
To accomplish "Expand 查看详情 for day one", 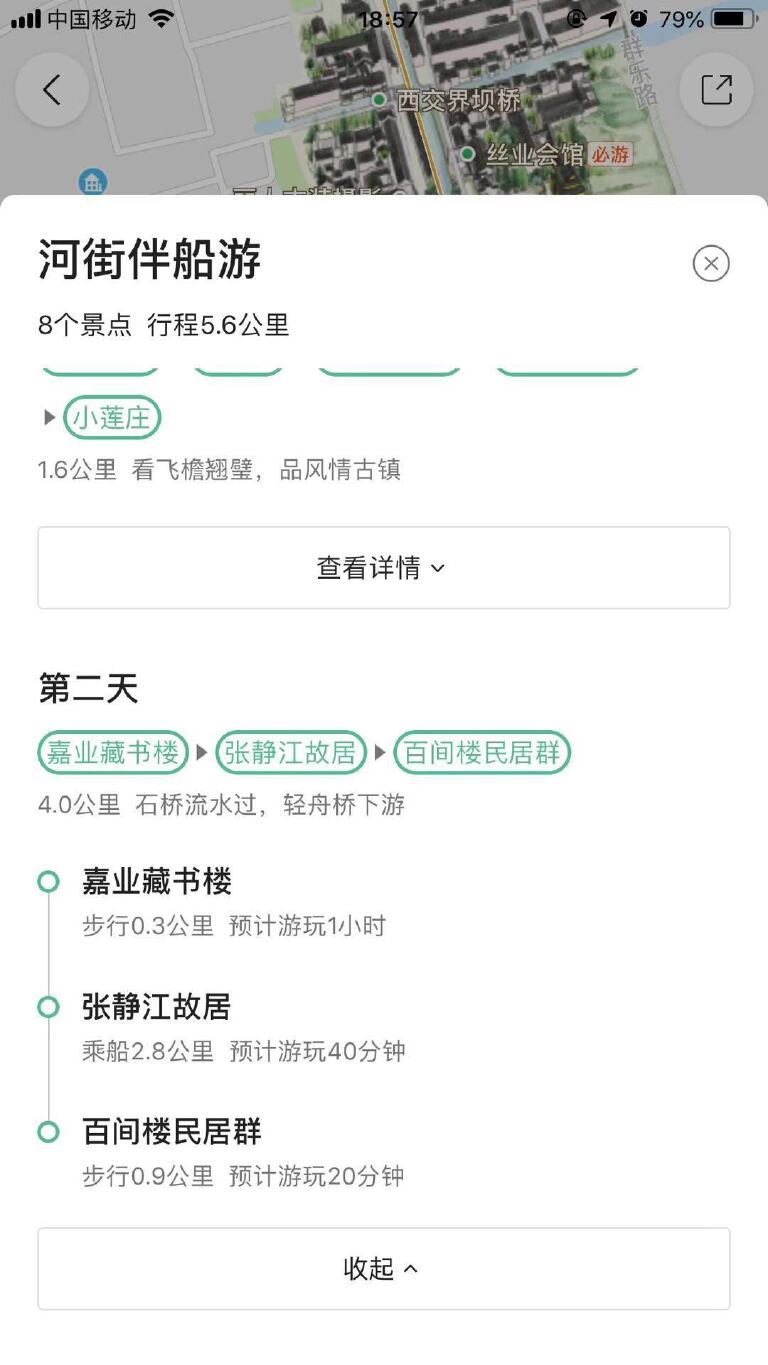I will [x=384, y=568].
